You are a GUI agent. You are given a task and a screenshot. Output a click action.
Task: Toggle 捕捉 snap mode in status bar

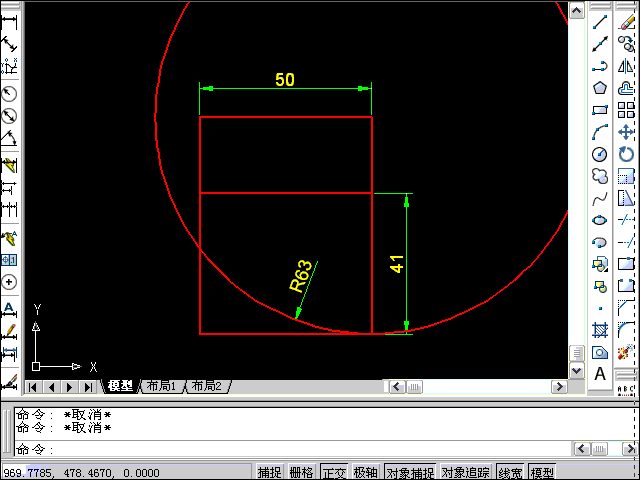click(269, 472)
